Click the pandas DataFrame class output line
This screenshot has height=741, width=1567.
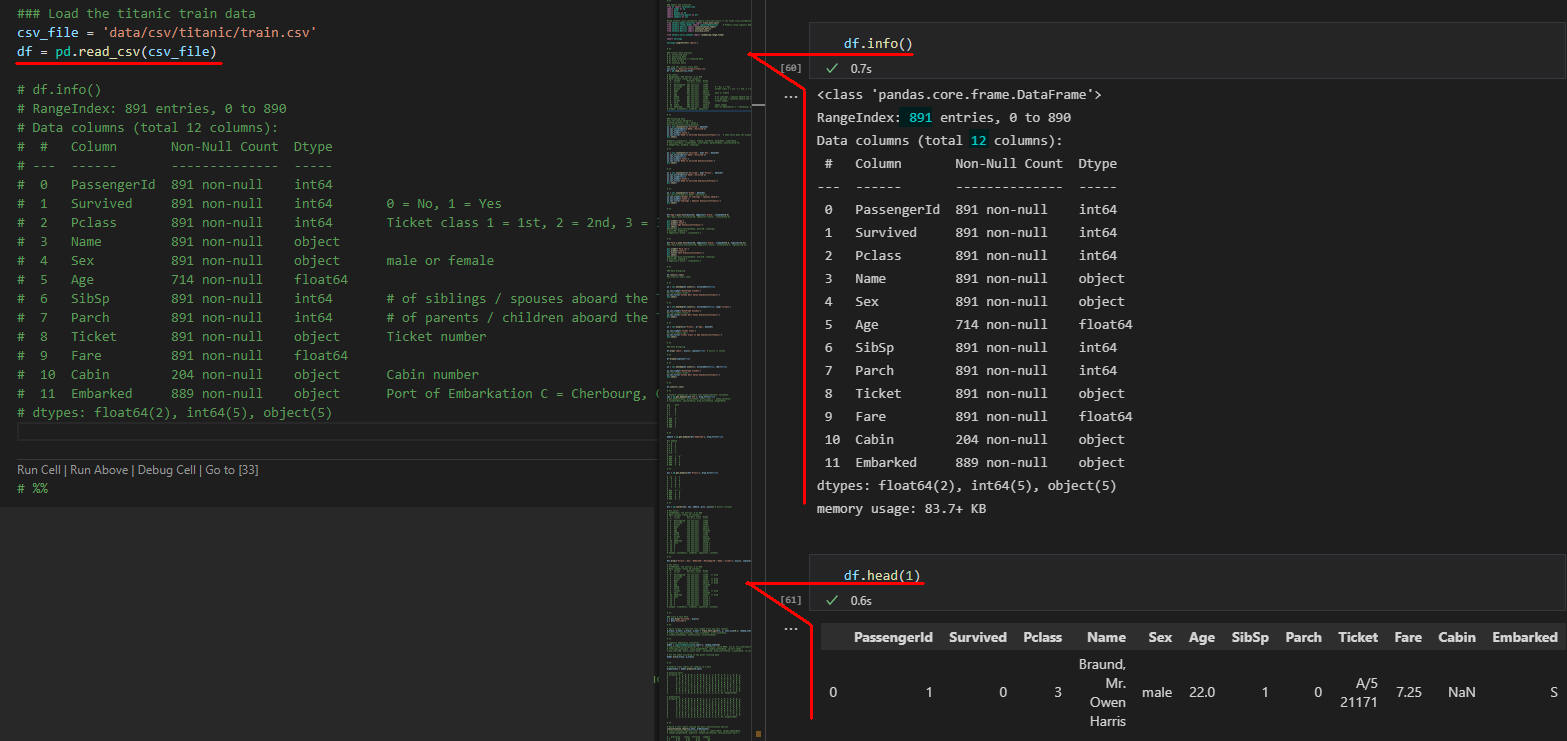click(x=959, y=95)
